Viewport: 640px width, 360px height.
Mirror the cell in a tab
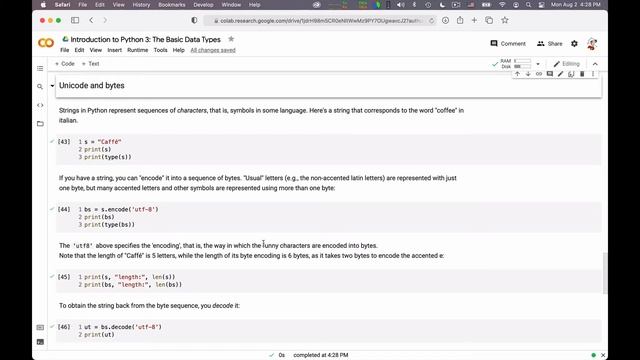pyautogui.click(x=571, y=74)
